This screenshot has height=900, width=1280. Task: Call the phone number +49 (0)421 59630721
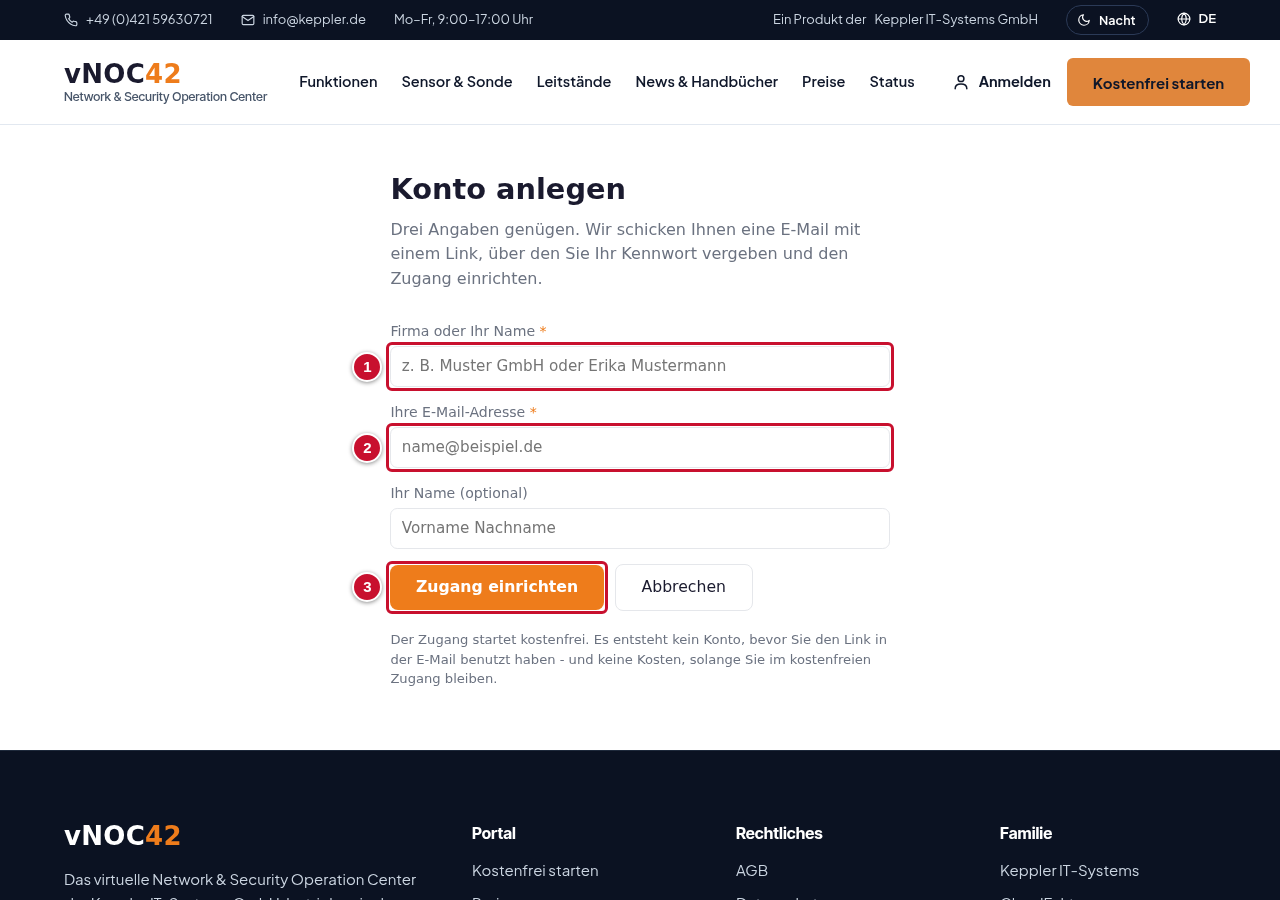coord(149,19)
